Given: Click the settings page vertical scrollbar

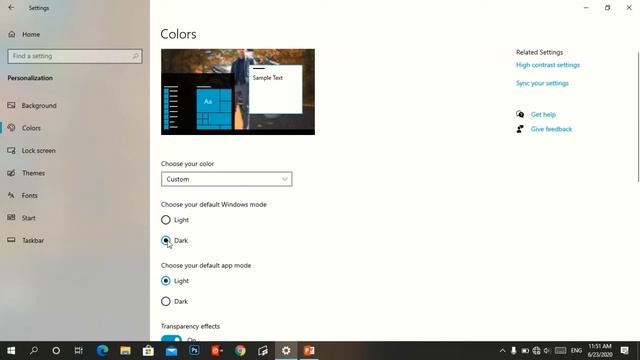Looking at the screenshot, I should tap(638, 117).
